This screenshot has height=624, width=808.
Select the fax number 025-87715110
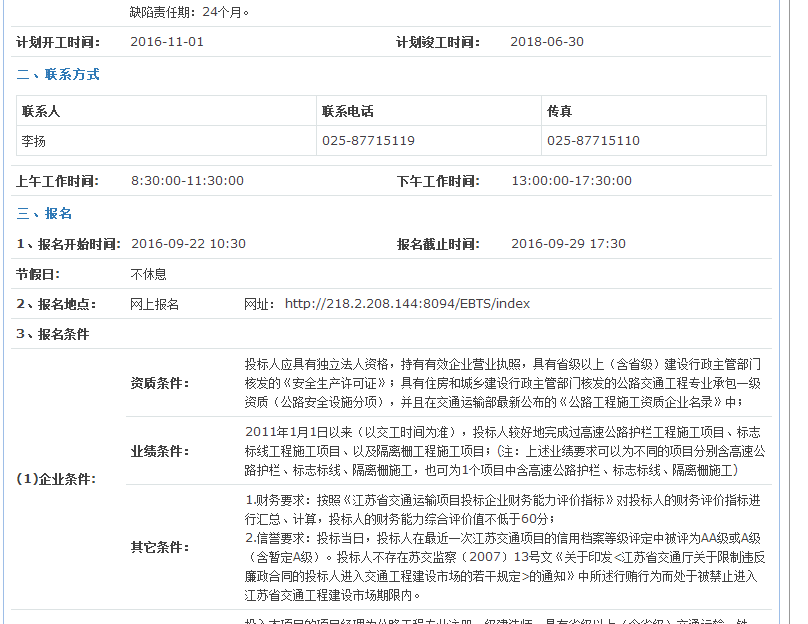593,141
